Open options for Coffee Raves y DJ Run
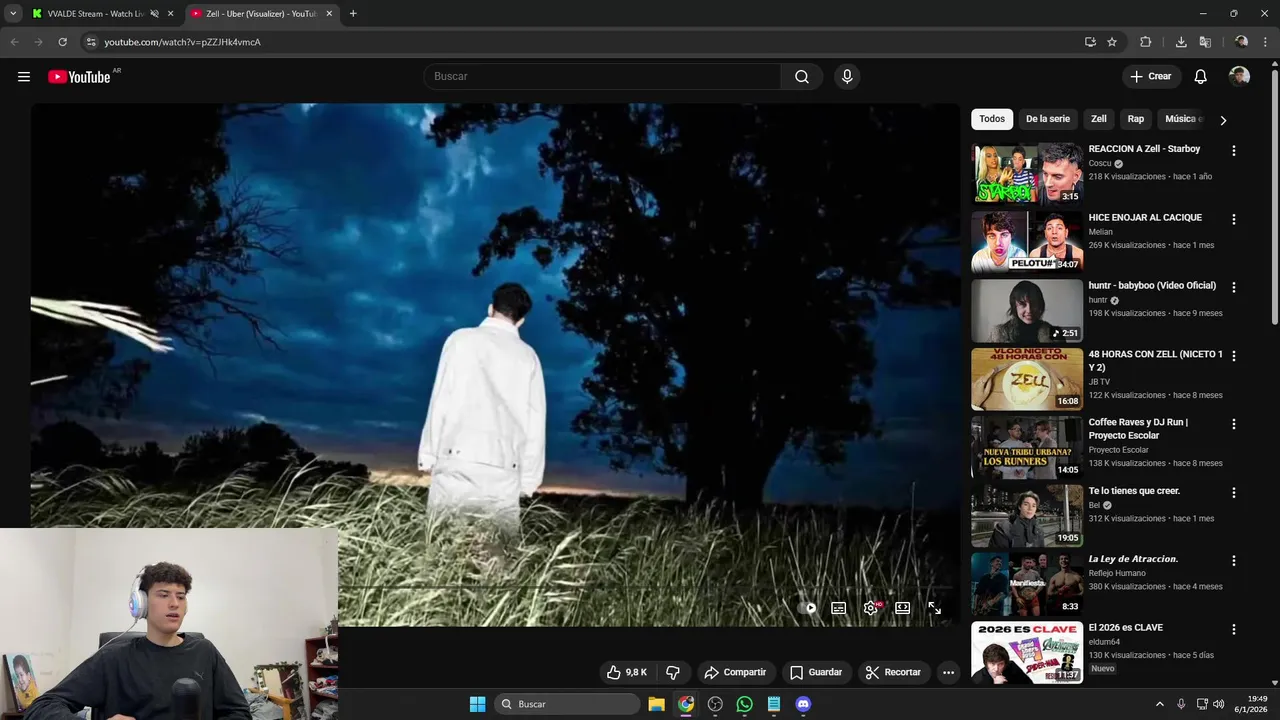 coord(1233,424)
